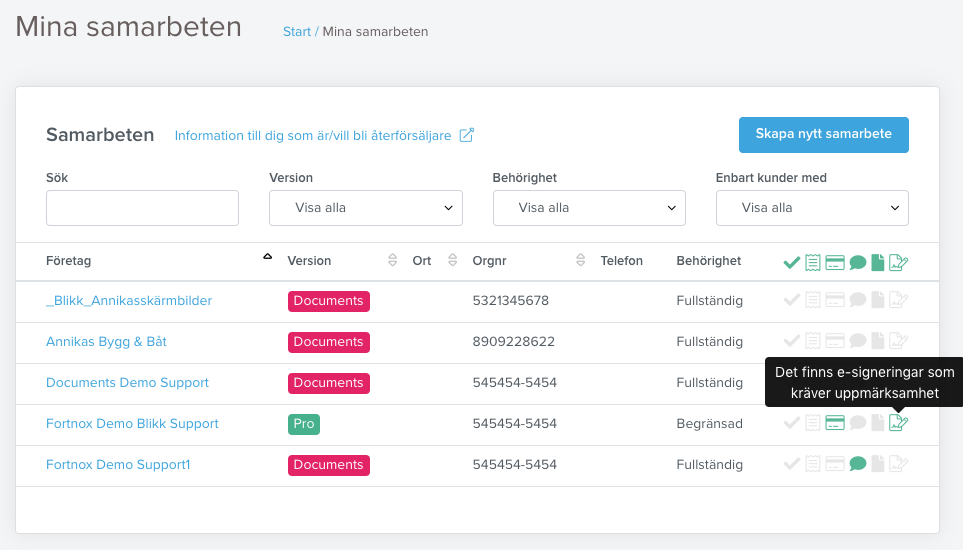The image size is (963, 550).
Task: Click green chat bubble in Fortnox Demo Support1 row
Action: pos(858,464)
